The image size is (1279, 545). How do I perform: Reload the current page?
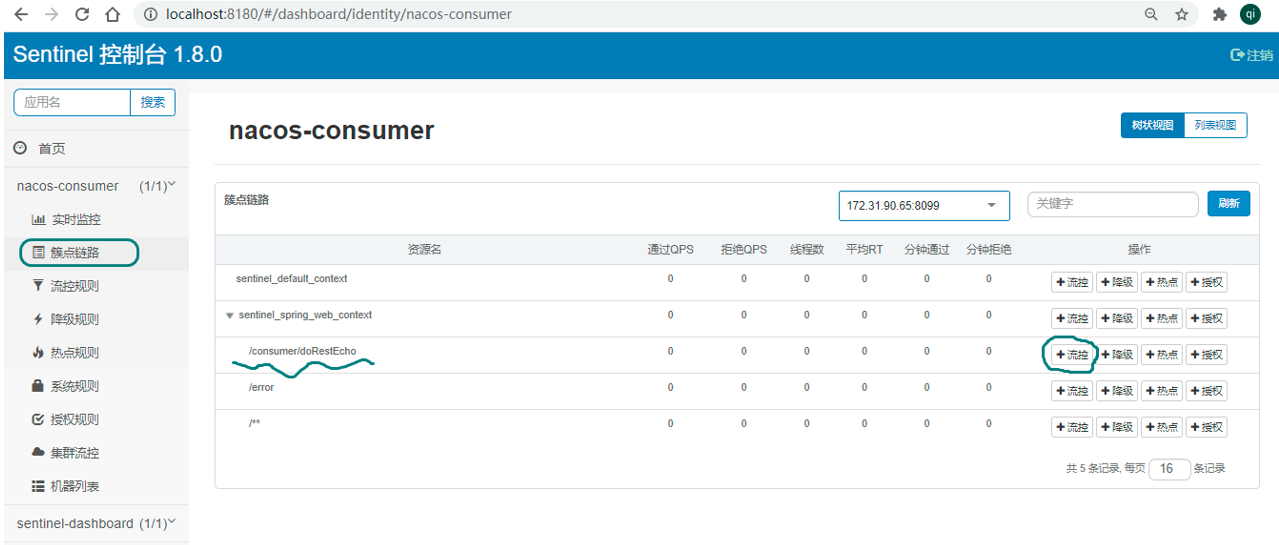[82, 14]
